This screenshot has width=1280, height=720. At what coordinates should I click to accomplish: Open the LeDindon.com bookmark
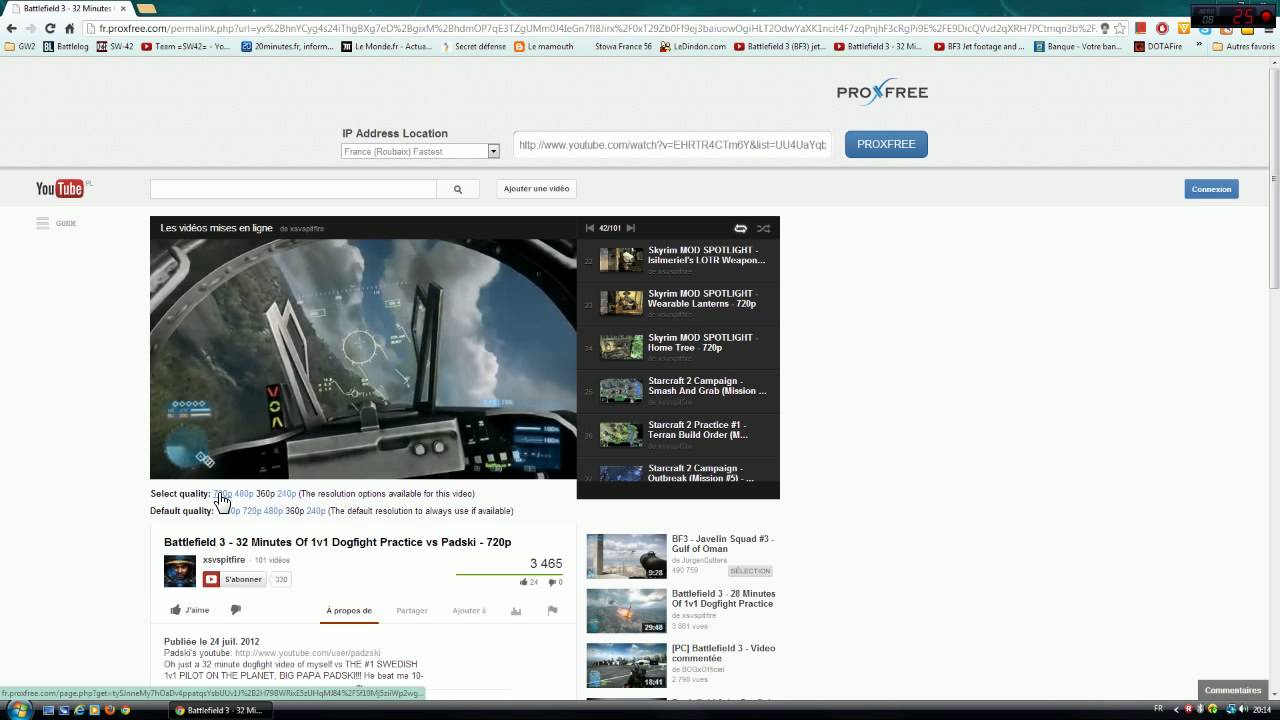[x=693, y=46]
